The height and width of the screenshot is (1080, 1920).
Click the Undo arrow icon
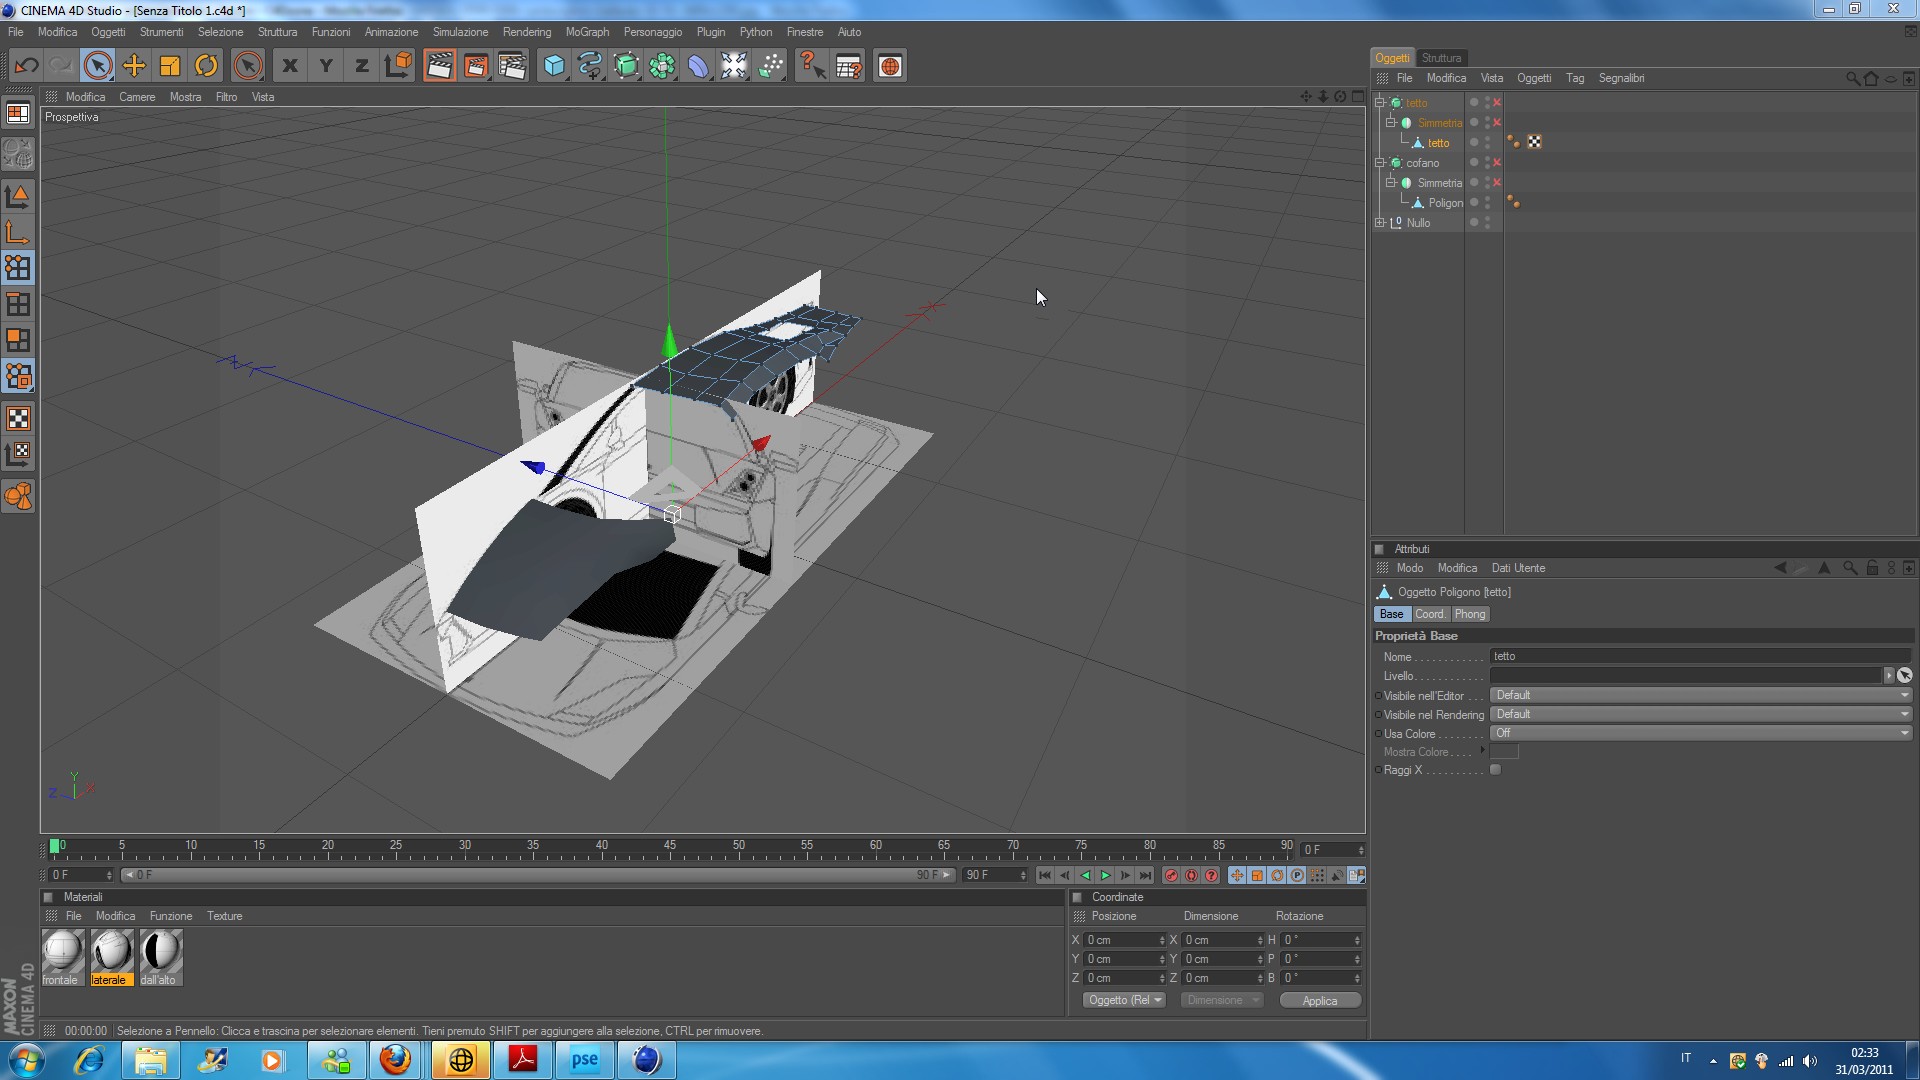pyautogui.click(x=26, y=66)
